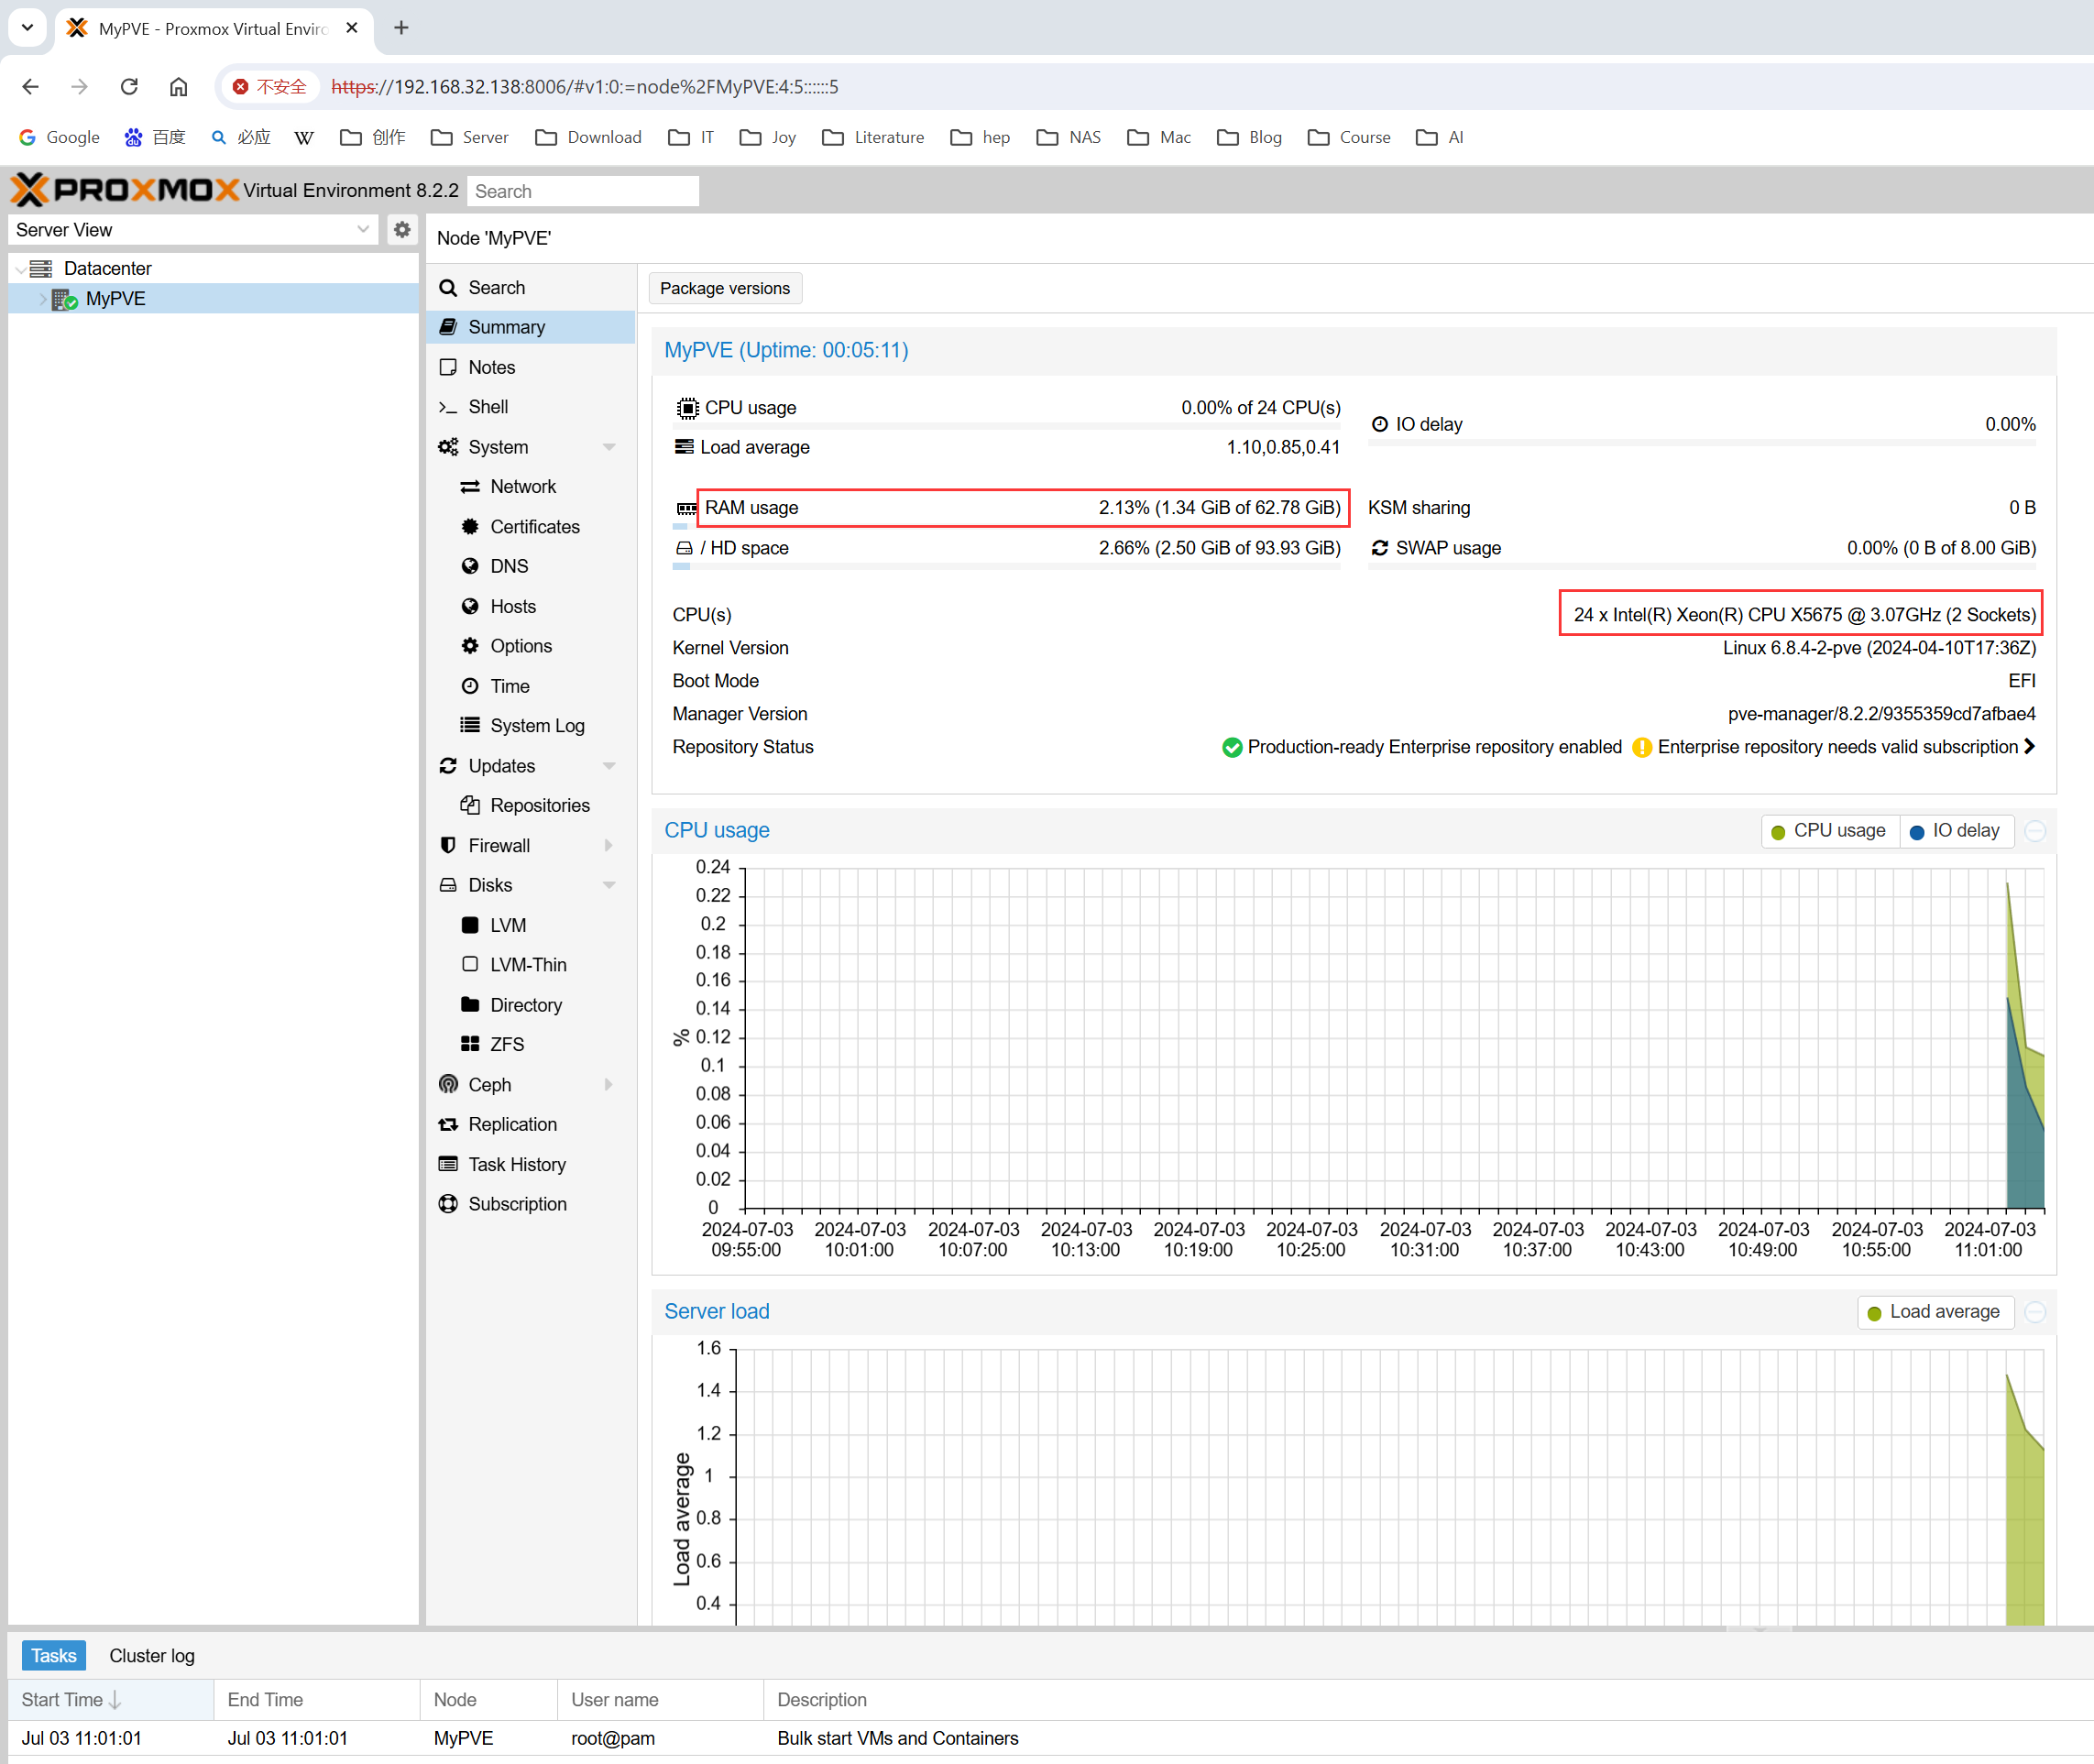Image resolution: width=2094 pixels, height=1764 pixels.
Task: Click the CPU usage chart undo-zoom button
Action: (x=2035, y=831)
